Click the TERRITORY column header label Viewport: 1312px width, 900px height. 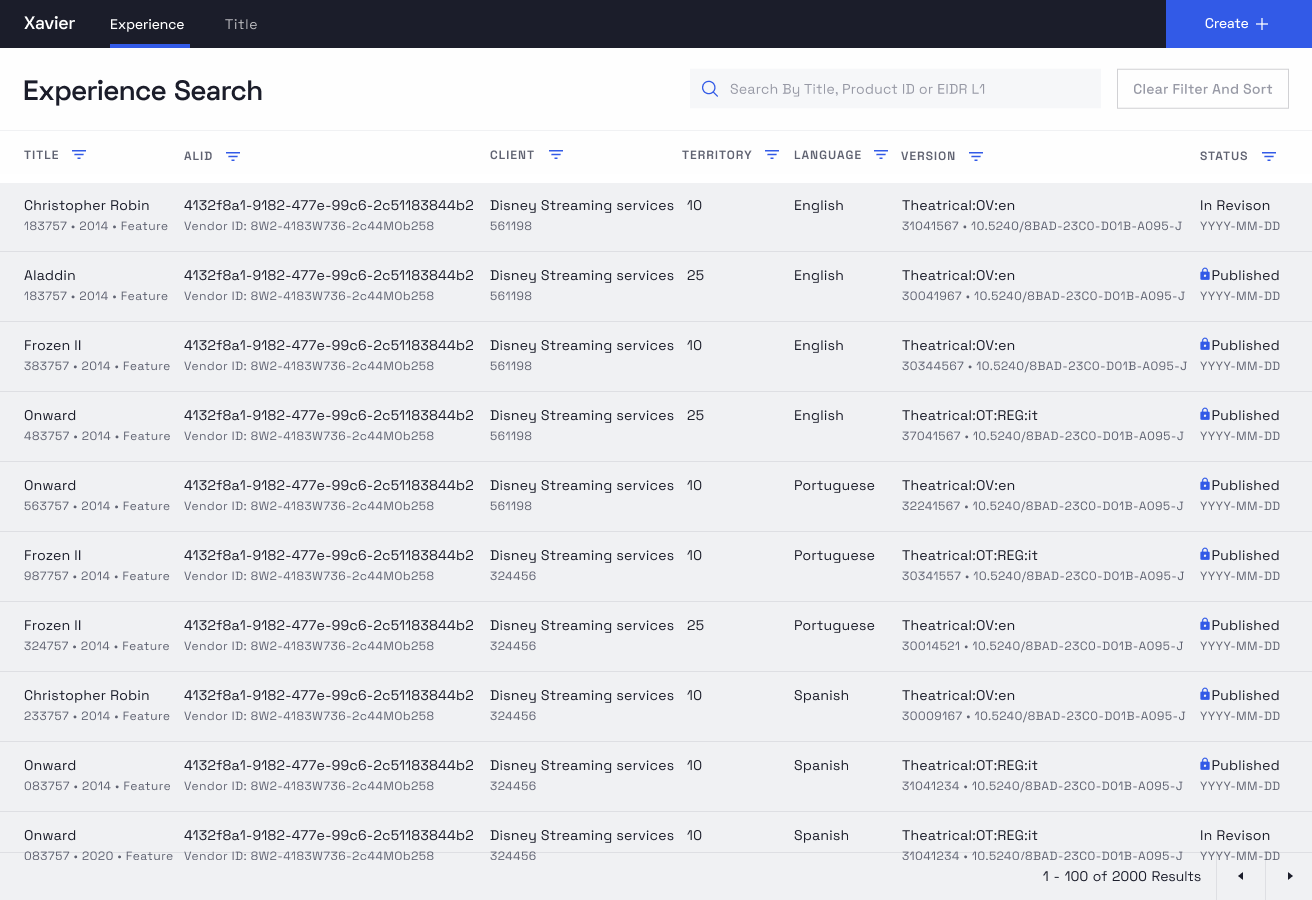coord(717,155)
